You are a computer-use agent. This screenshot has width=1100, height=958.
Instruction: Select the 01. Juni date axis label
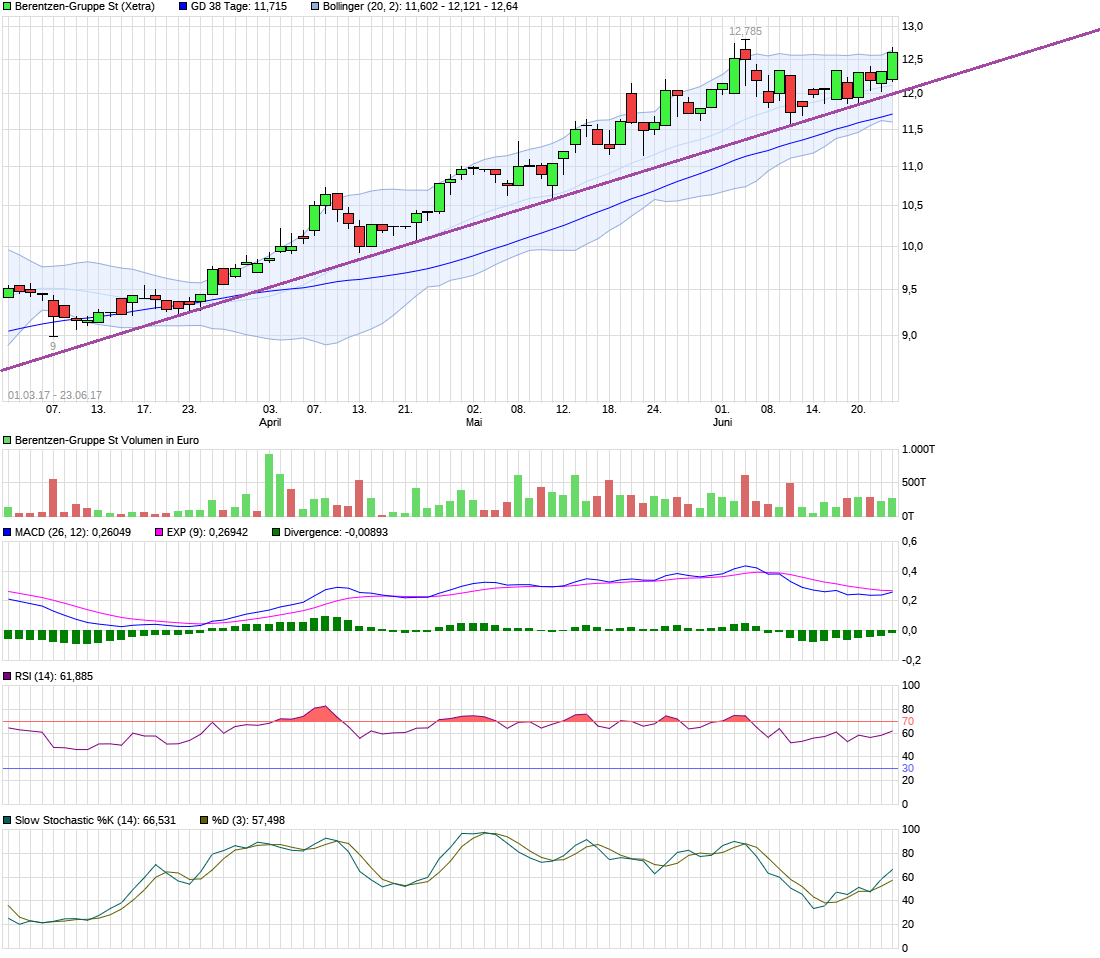tap(722, 416)
